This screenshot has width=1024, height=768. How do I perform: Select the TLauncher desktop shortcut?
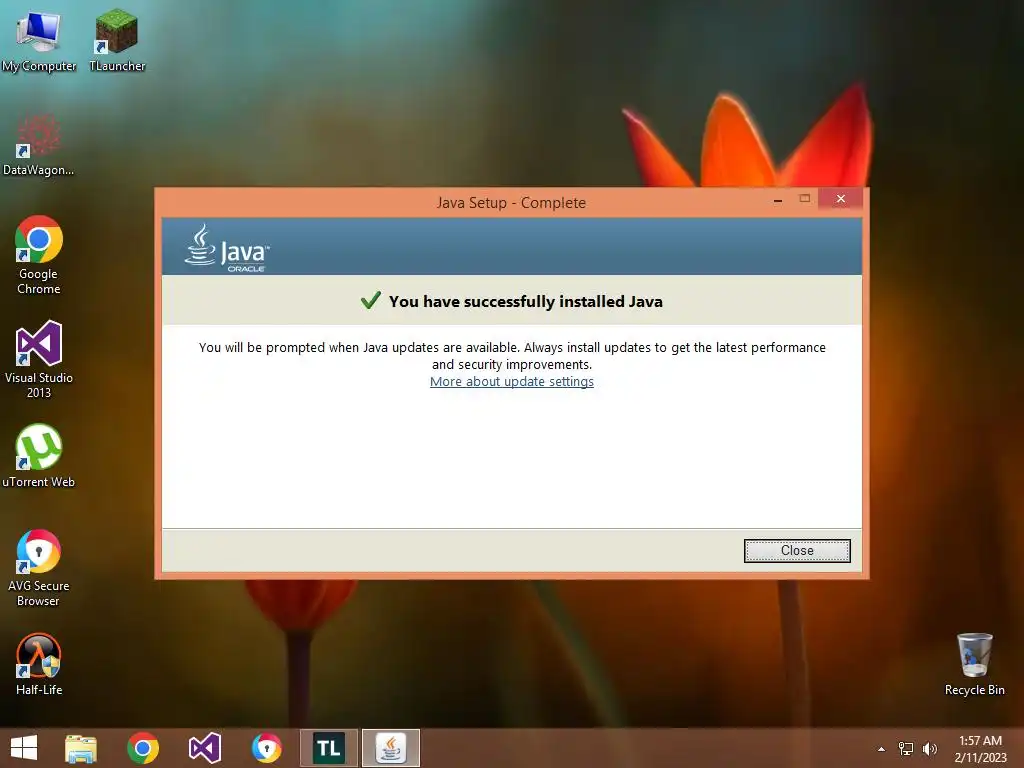click(x=117, y=42)
